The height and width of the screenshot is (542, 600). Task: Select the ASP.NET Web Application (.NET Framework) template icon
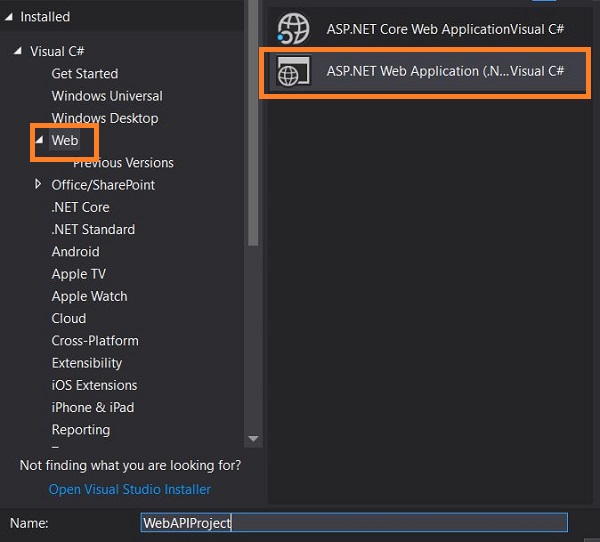293,71
